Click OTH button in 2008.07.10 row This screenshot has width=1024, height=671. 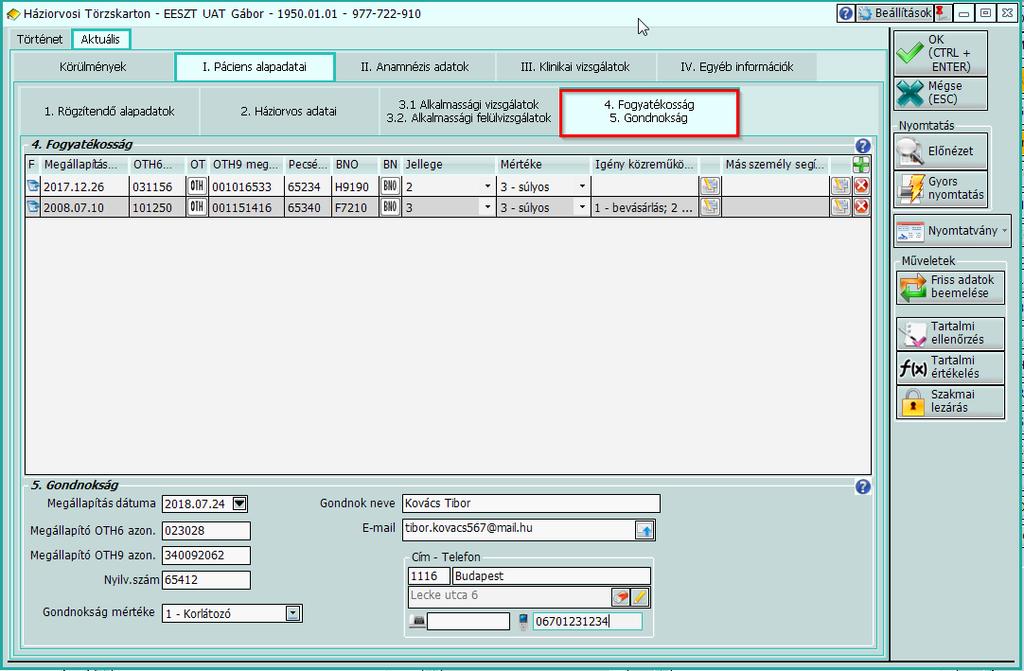click(x=197, y=207)
